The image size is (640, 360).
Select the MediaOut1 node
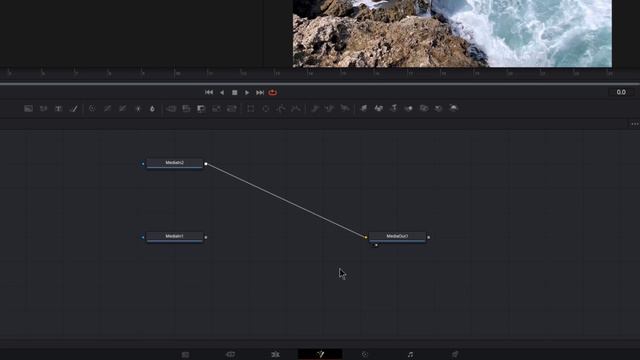pyautogui.click(x=397, y=237)
